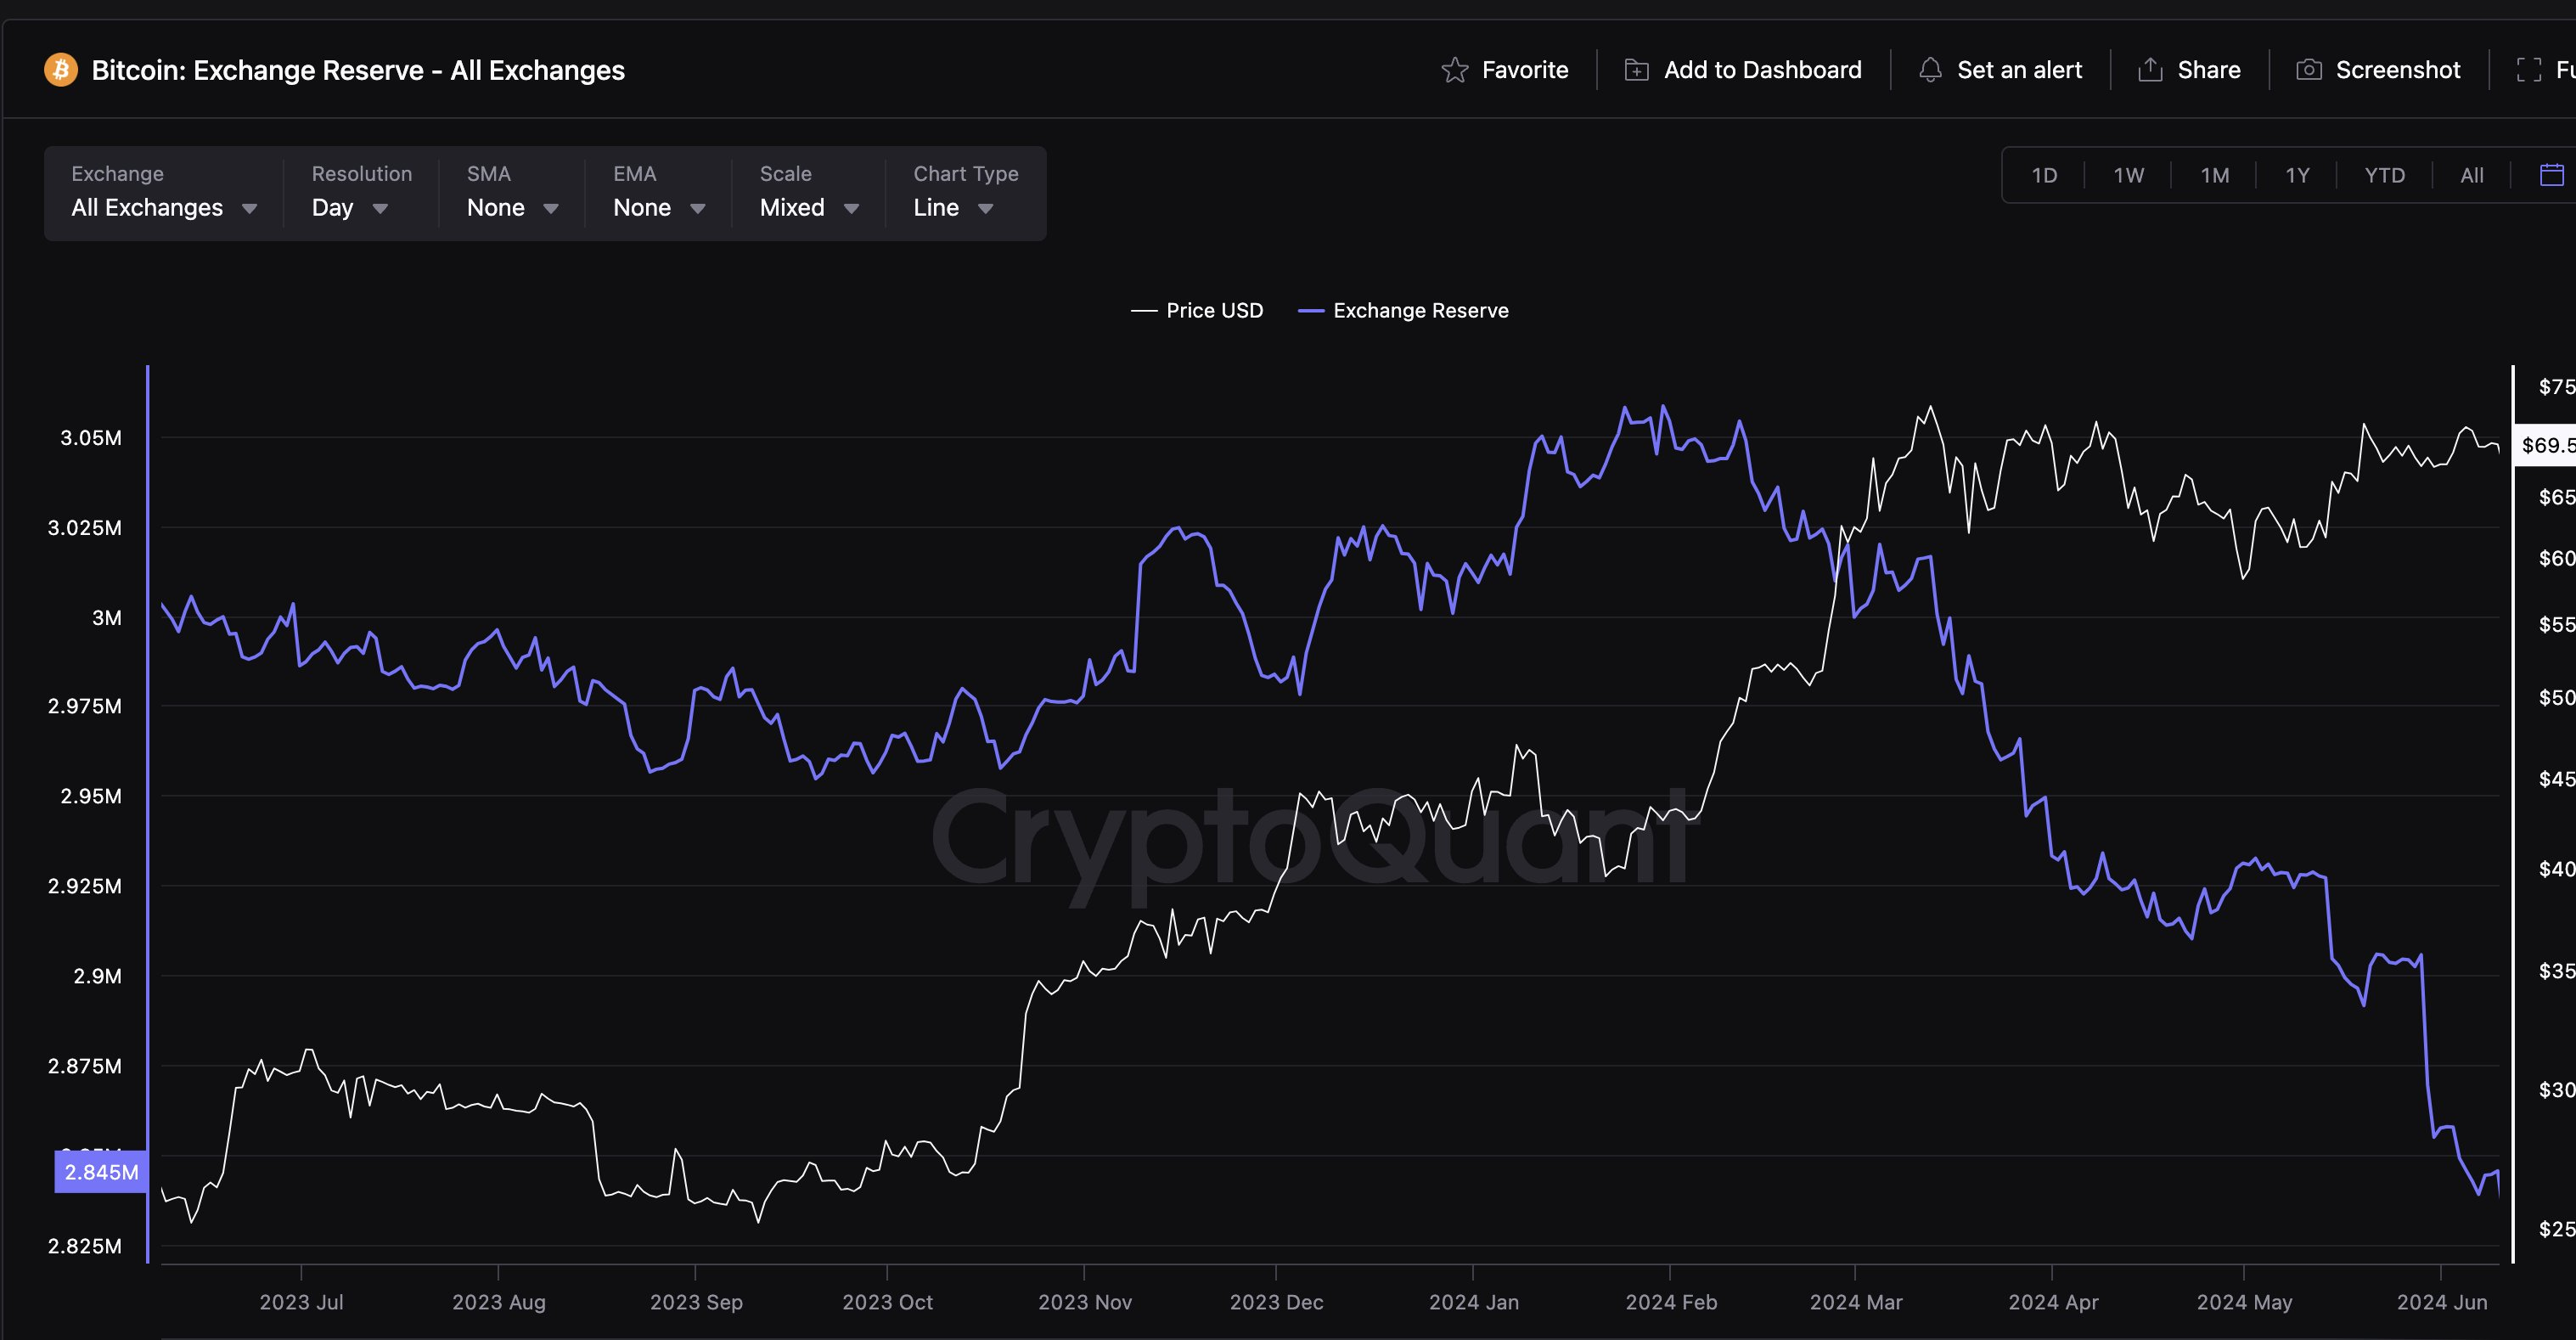Click the fullscreen brackets icon
The height and width of the screenshot is (1340, 2576).
[x=2529, y=70]
